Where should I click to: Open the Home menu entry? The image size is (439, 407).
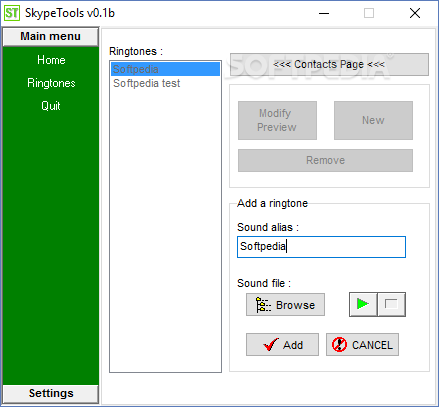click(51, 60)
